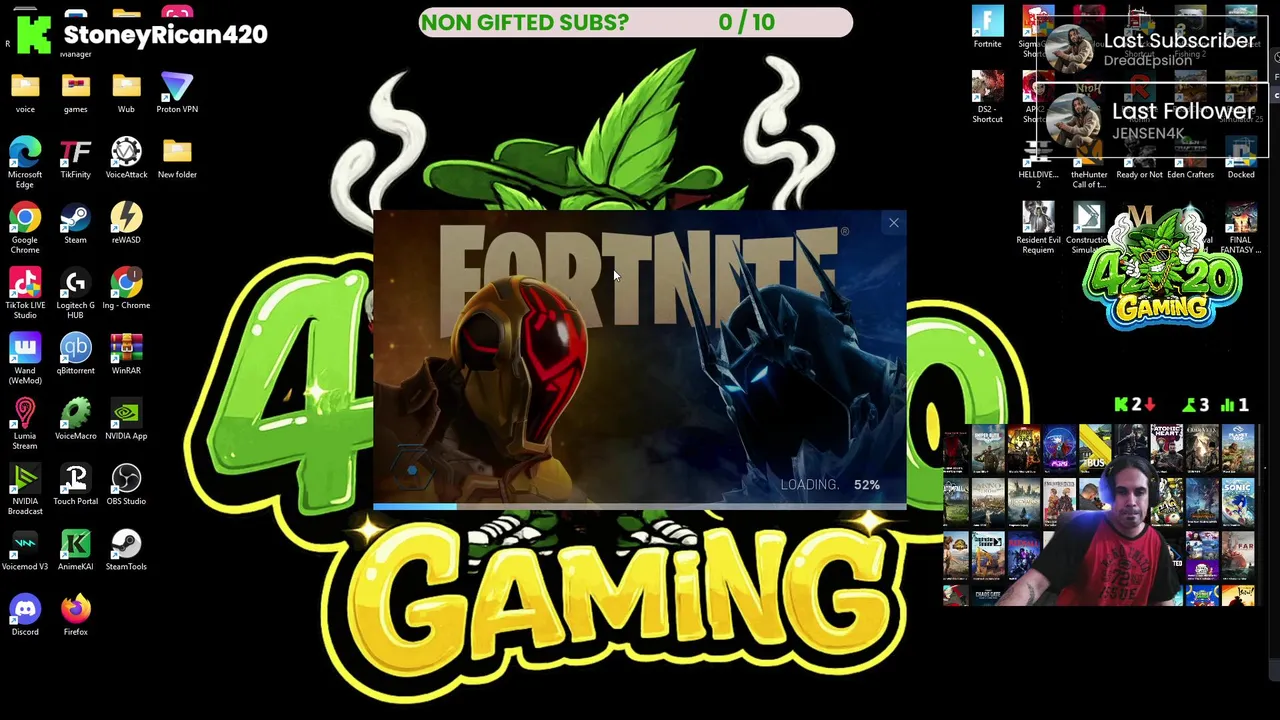The height and width of the screenshot is (720, 1280).
Task: Launch AnimeKAI shortcut
Action: click(x=75, y=550)
